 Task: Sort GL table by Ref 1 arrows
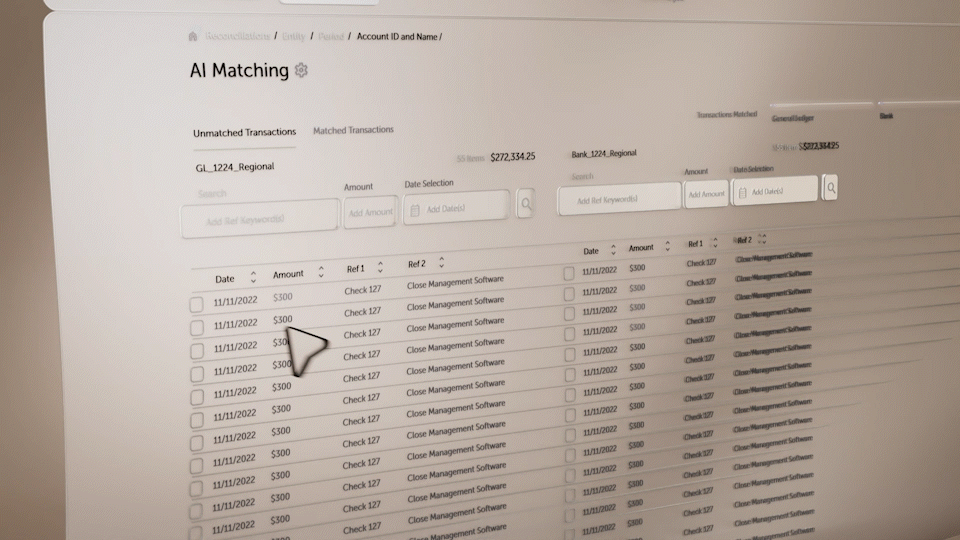click(380, 267)
